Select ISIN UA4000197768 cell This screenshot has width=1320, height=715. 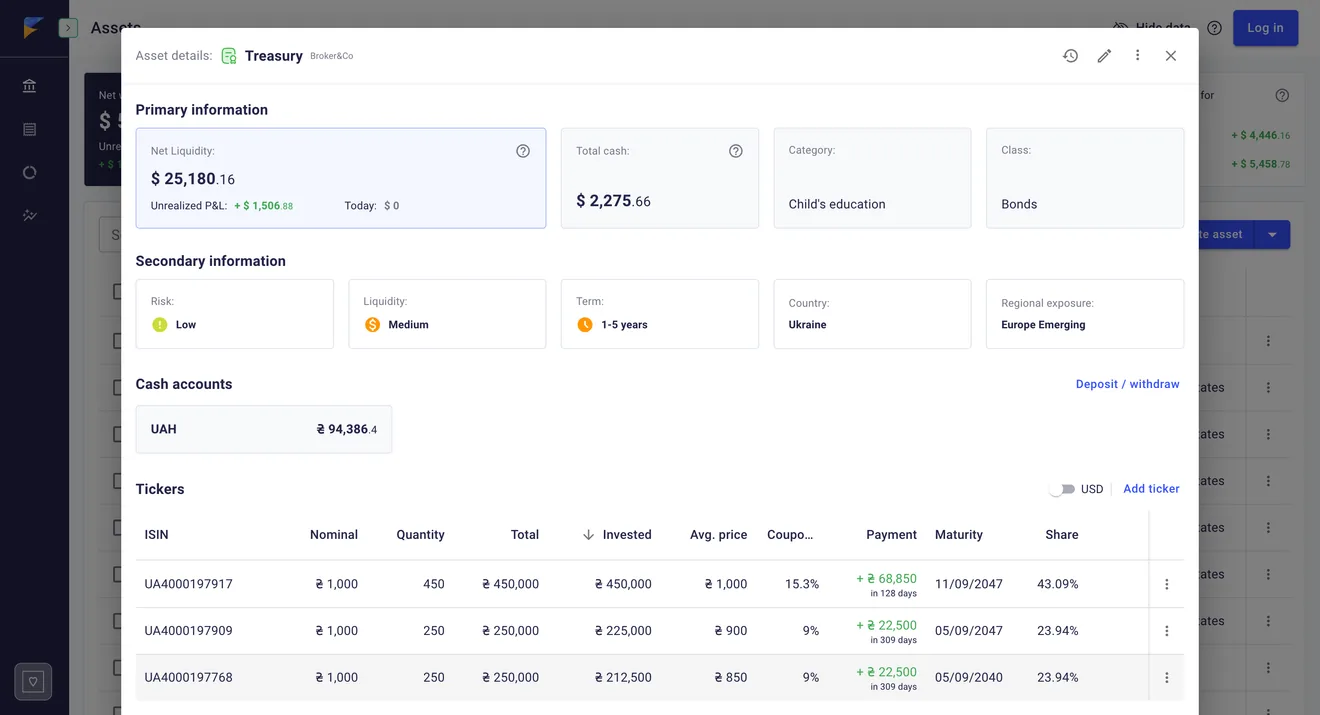tap(189, 678)
